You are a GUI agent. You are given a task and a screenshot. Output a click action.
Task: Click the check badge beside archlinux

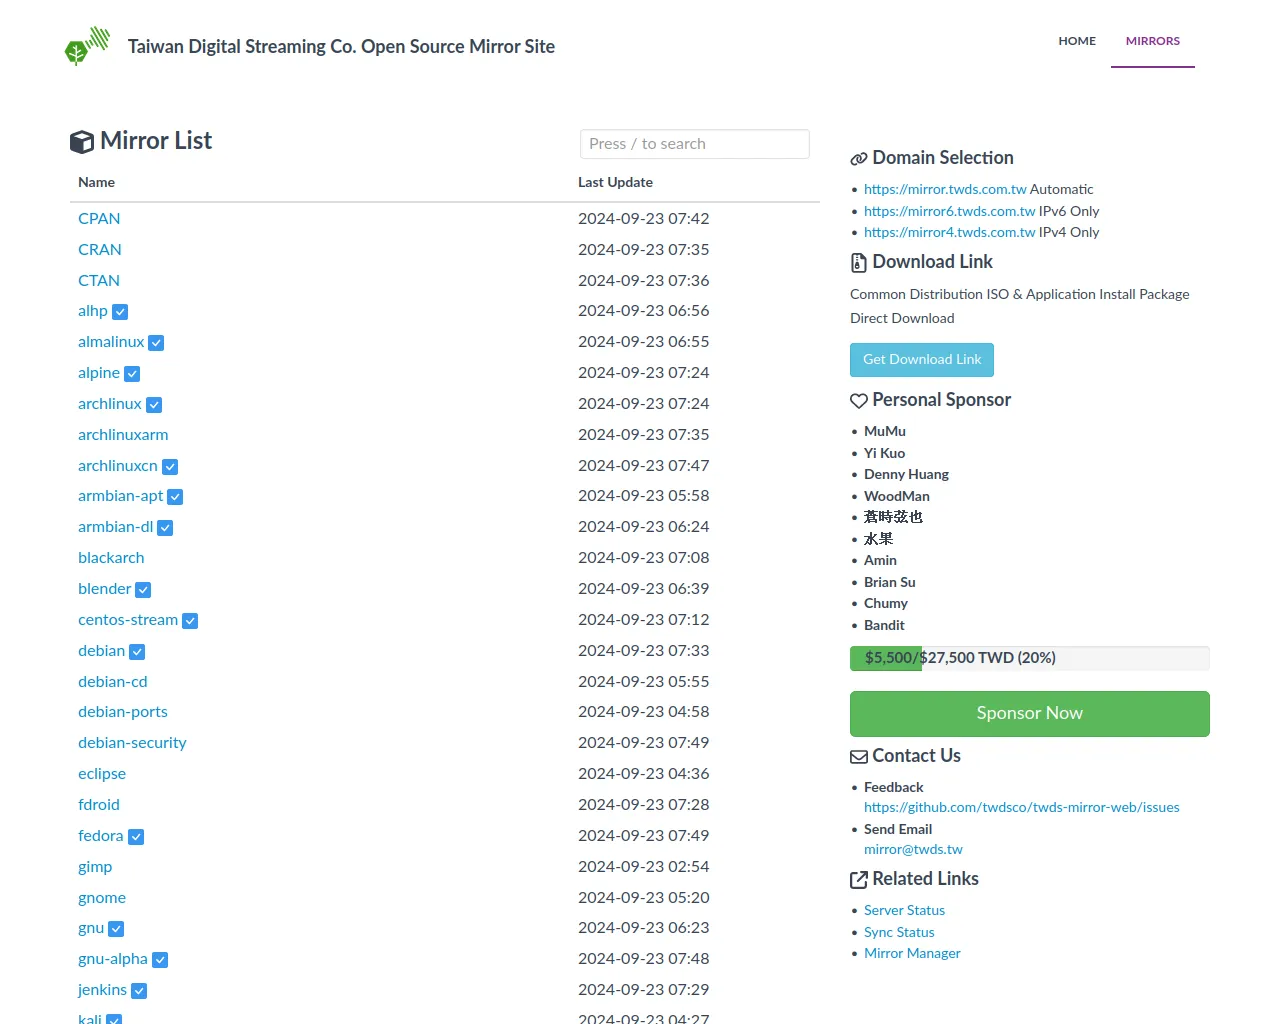154,405
